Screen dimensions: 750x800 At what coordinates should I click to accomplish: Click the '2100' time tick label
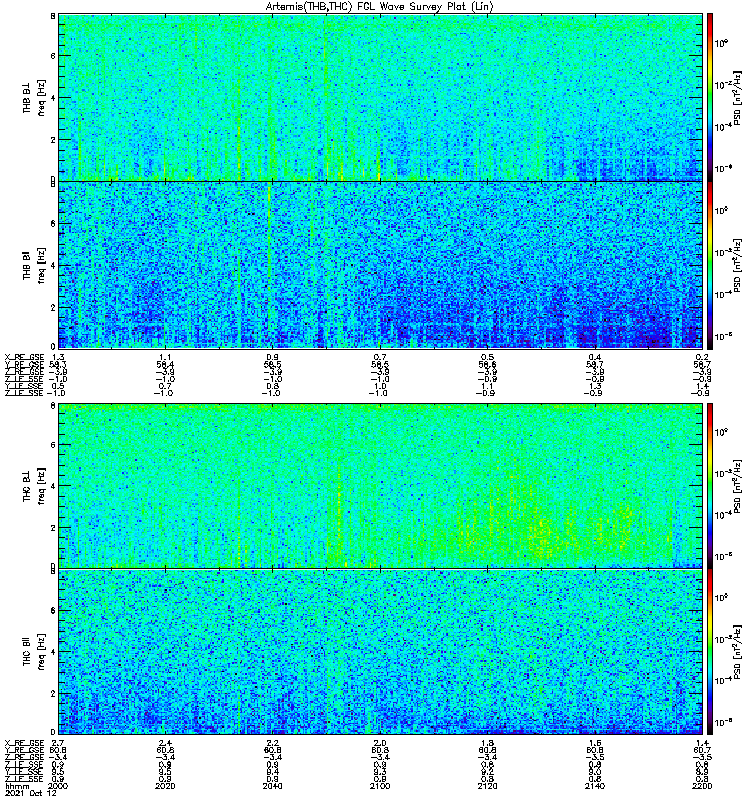(380, 786)
